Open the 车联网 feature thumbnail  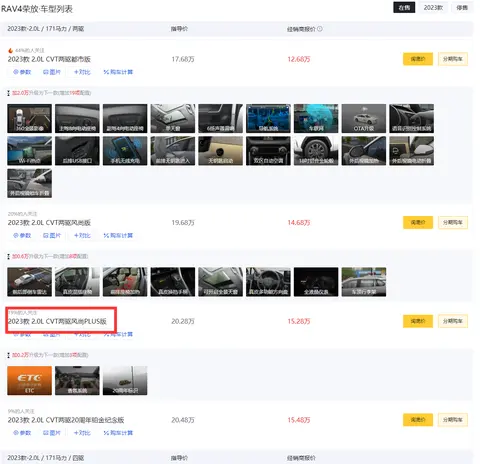tap(316, 118)
